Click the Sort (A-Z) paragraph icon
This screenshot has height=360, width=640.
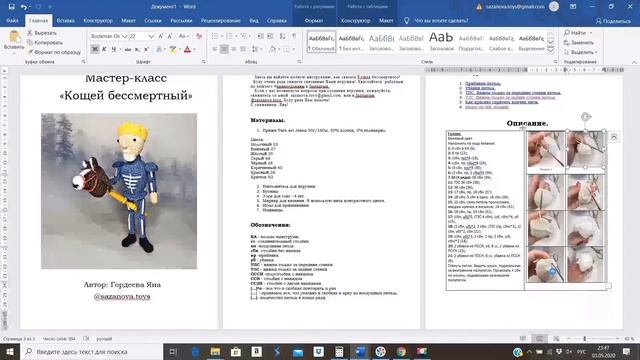click(282, 36)
